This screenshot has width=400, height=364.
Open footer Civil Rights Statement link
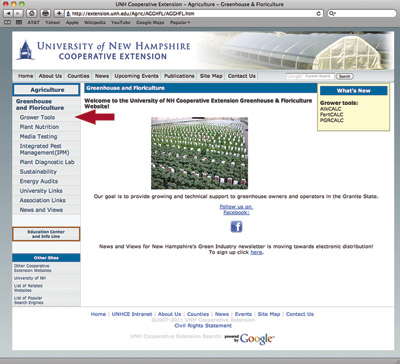pyautogui.click(x=203, y=326)
